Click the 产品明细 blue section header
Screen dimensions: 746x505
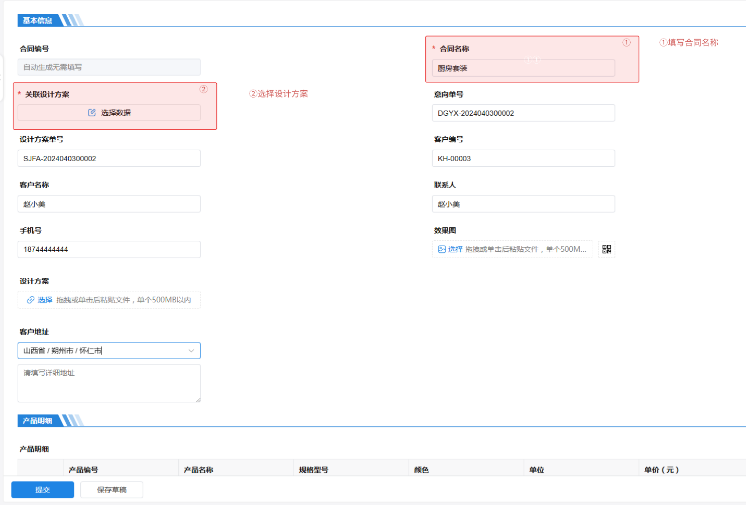coord(38,421)
